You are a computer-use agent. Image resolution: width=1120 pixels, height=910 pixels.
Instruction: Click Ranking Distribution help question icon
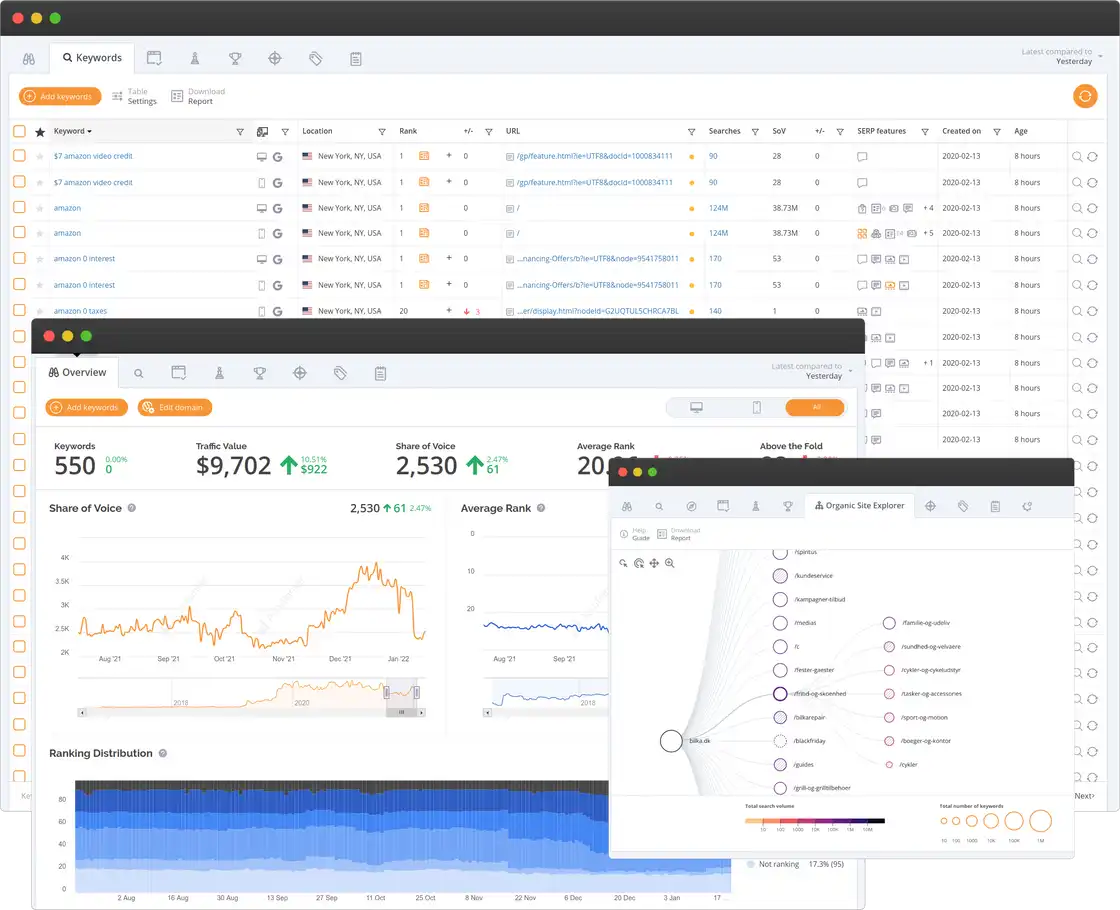point(163,754)
